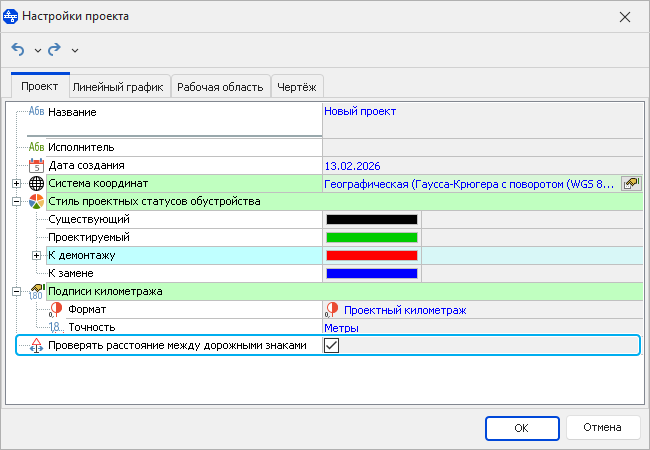
Task: Click the Новый проект name field
Action: point(360,111)
